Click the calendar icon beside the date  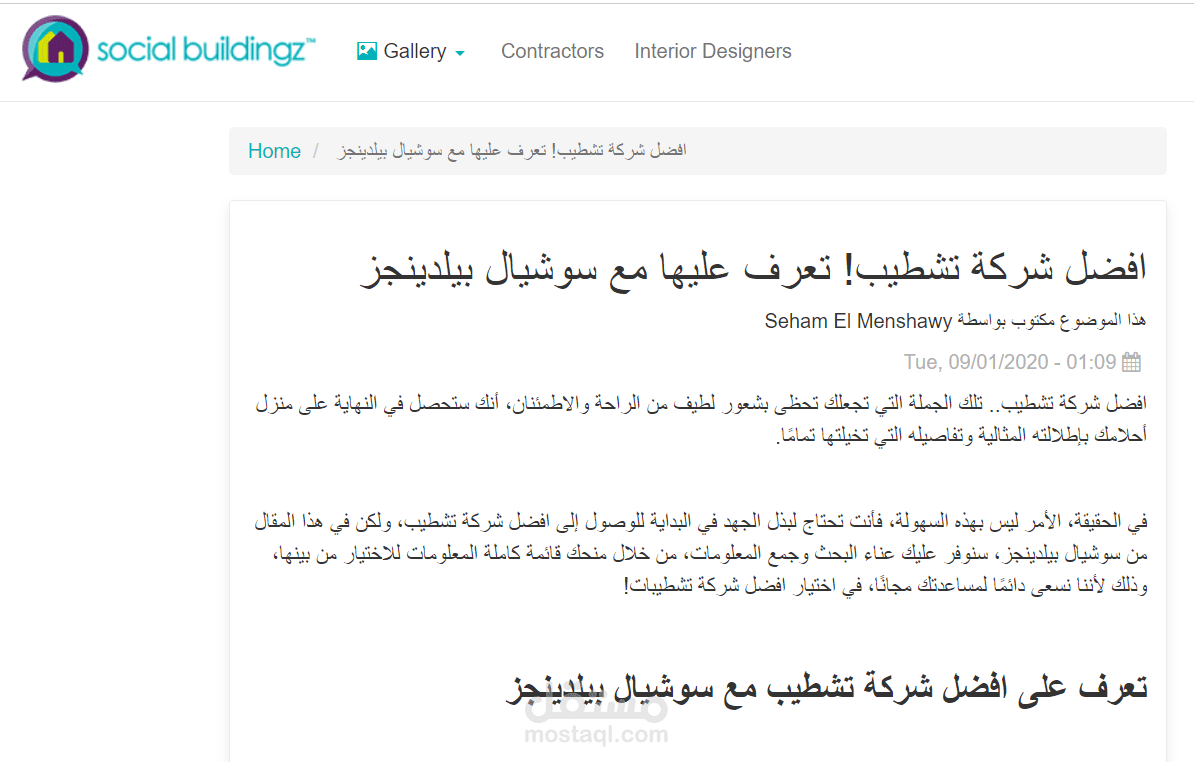[x=1132, y=362]
